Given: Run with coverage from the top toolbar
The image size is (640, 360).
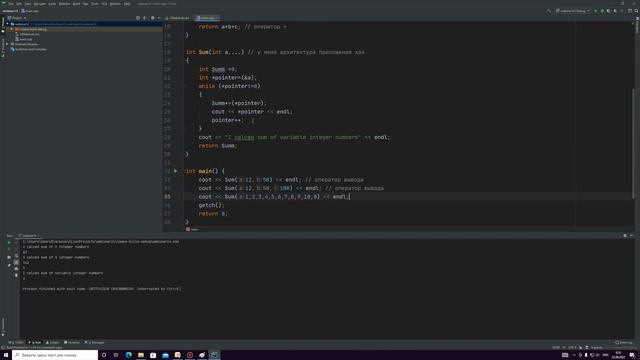Looking at the screenshot, I should click(x=608, y=11).
